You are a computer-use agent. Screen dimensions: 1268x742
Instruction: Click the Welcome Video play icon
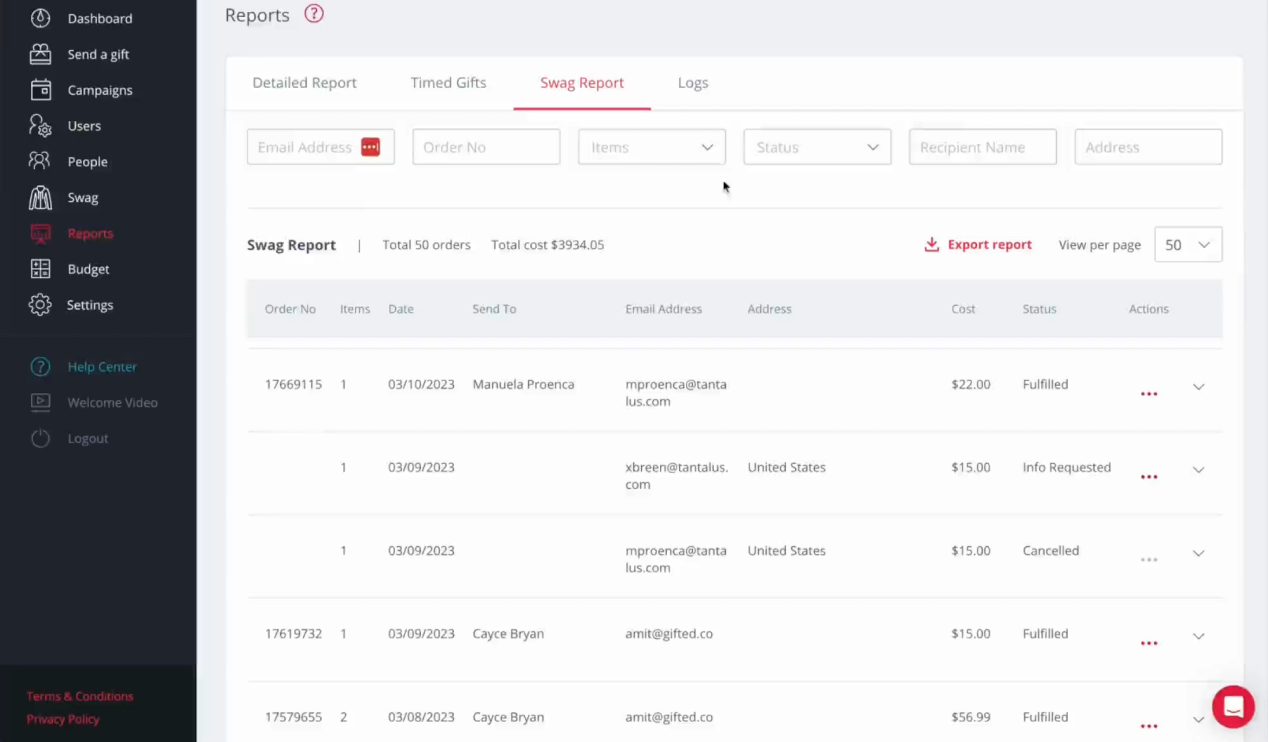pyautogui.click(x=40, y=402)
